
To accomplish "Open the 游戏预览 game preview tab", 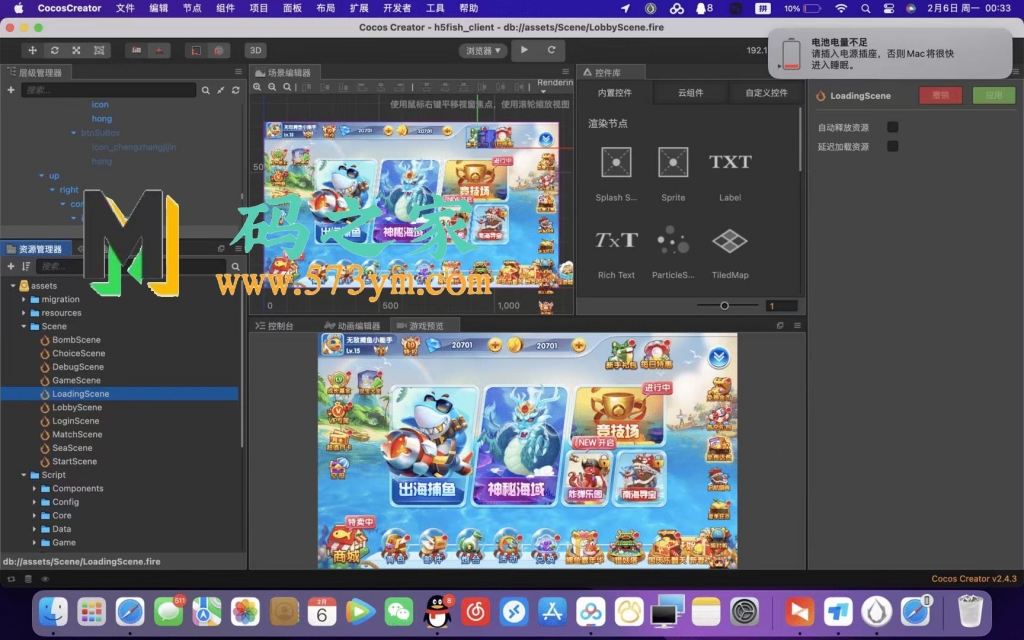I will (x=424, y=326).
